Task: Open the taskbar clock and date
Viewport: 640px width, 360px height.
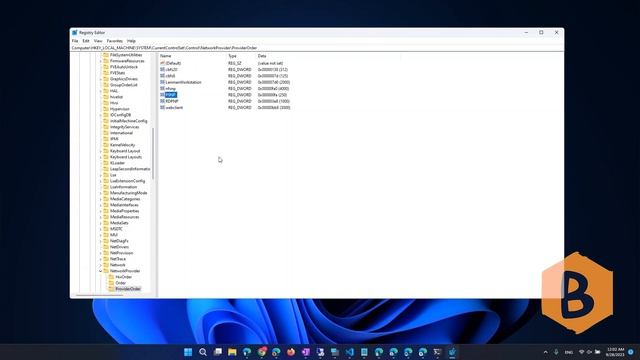Action: (x=616, y=352)
